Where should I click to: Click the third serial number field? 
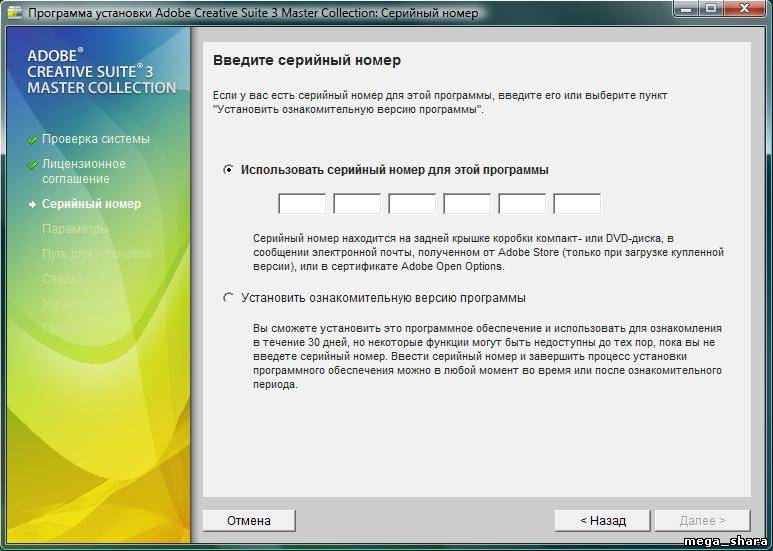coord(412,204)
